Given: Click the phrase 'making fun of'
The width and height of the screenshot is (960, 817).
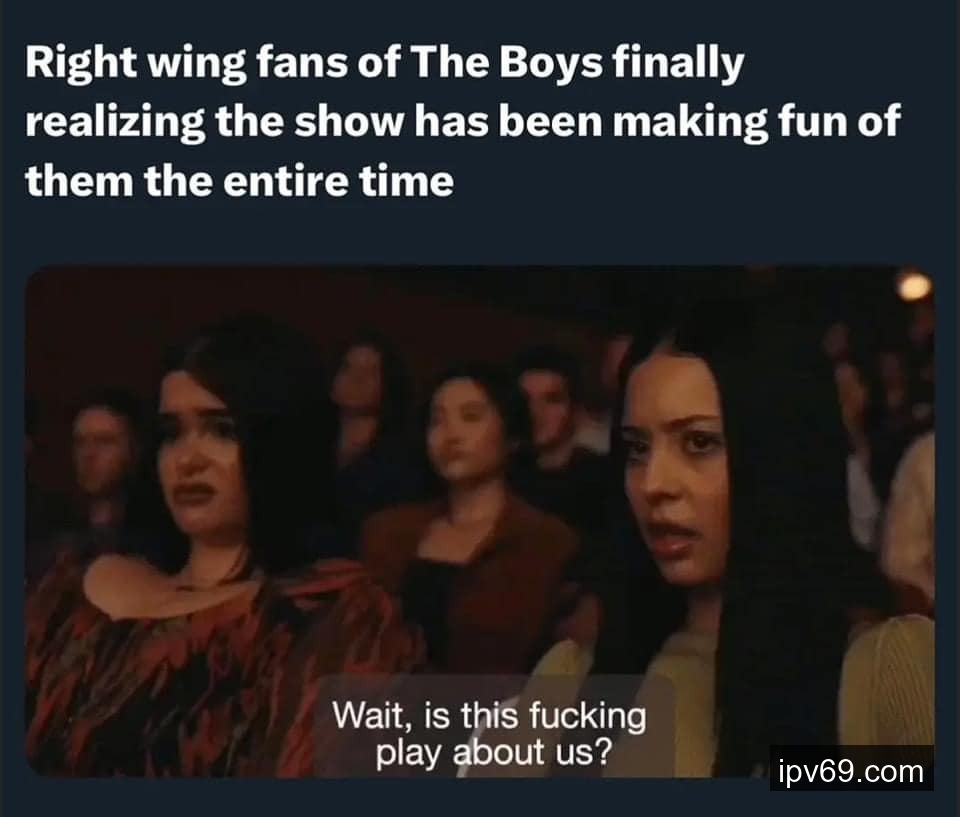Looking at the screenshot, I should point(757,122).
